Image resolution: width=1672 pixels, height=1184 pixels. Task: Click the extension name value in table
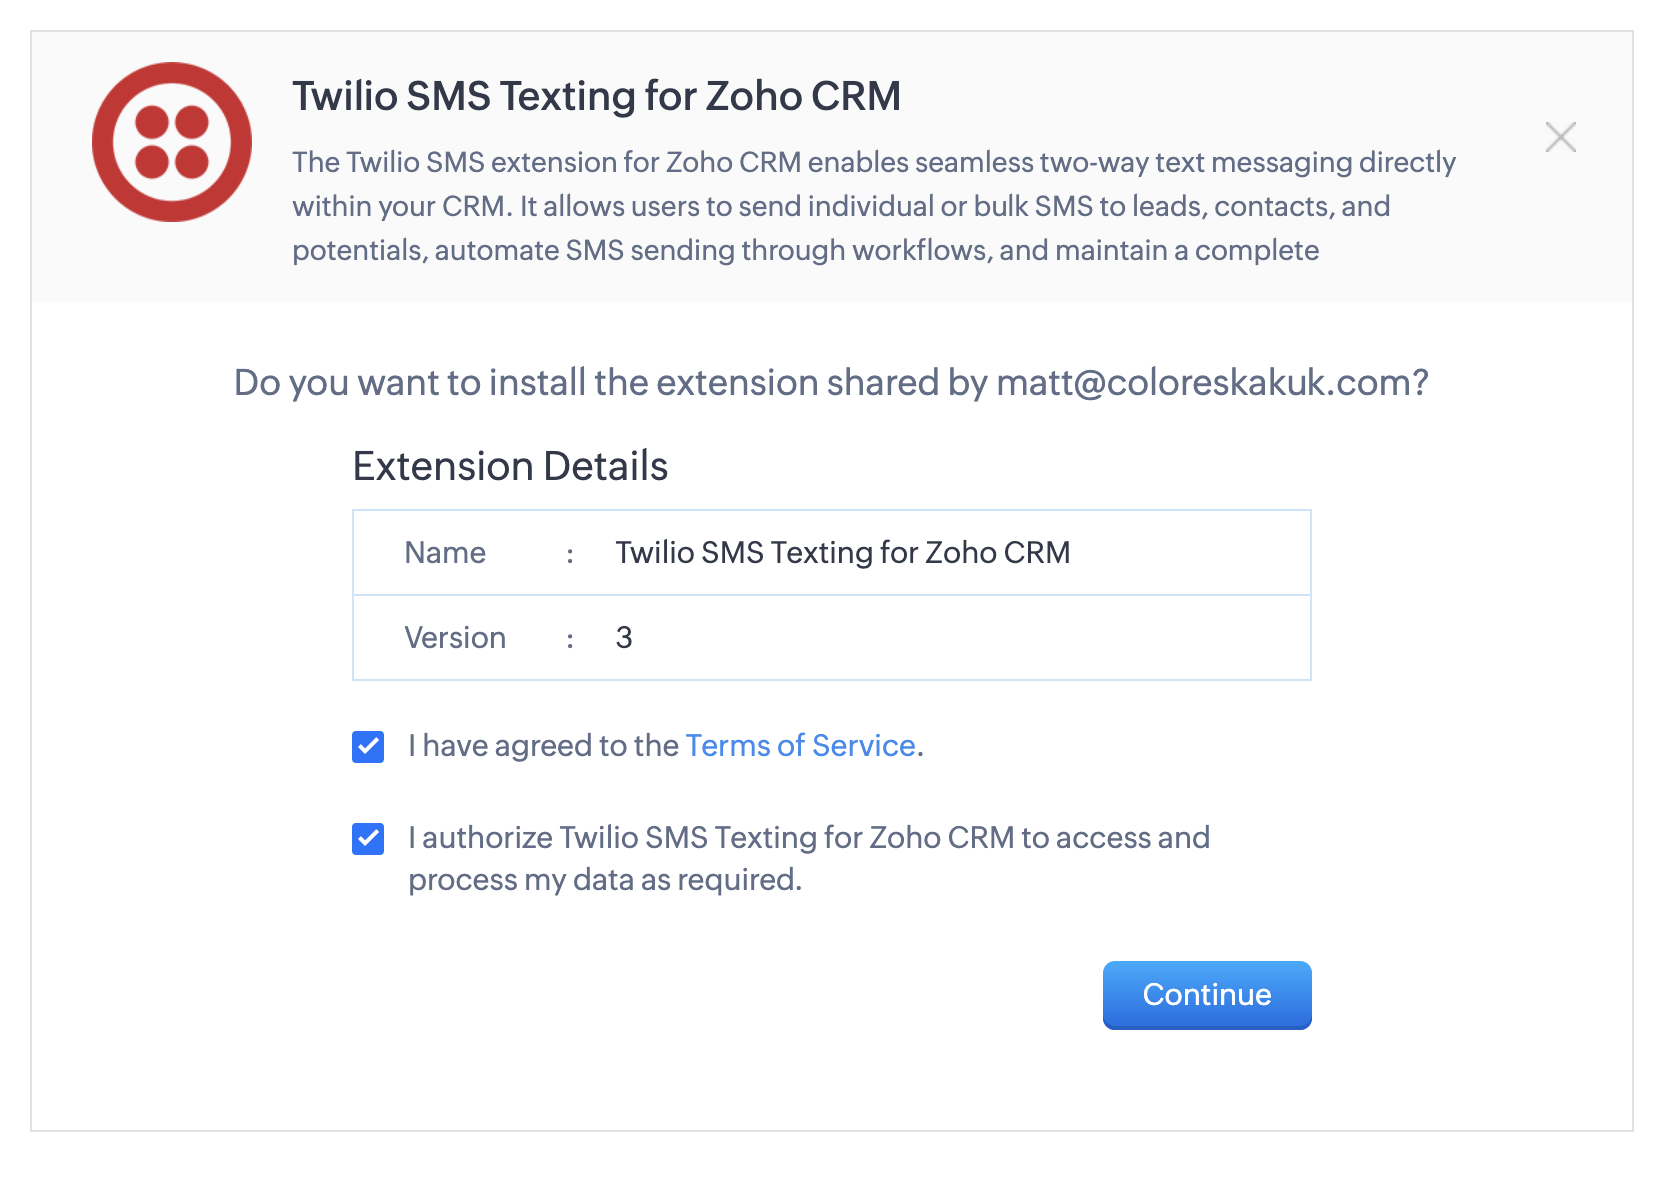pos(842,553)
